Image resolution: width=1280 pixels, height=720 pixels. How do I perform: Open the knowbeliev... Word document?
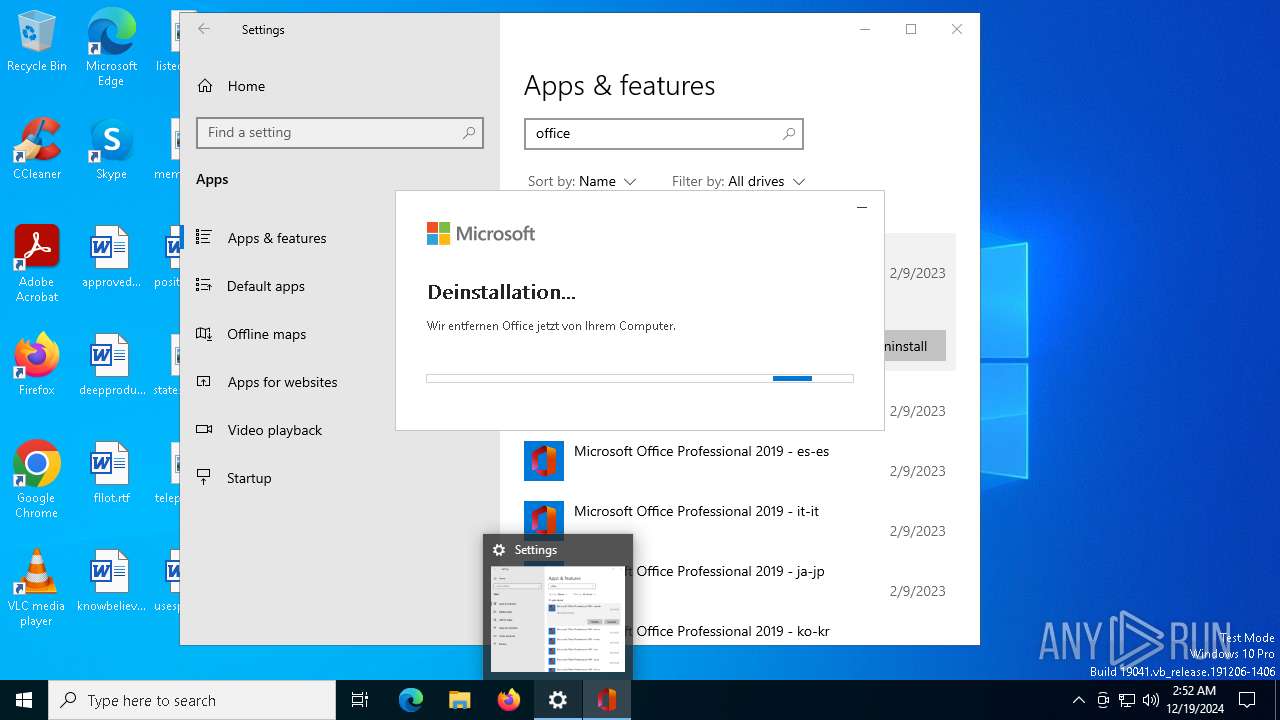click(x=111, y=580)
